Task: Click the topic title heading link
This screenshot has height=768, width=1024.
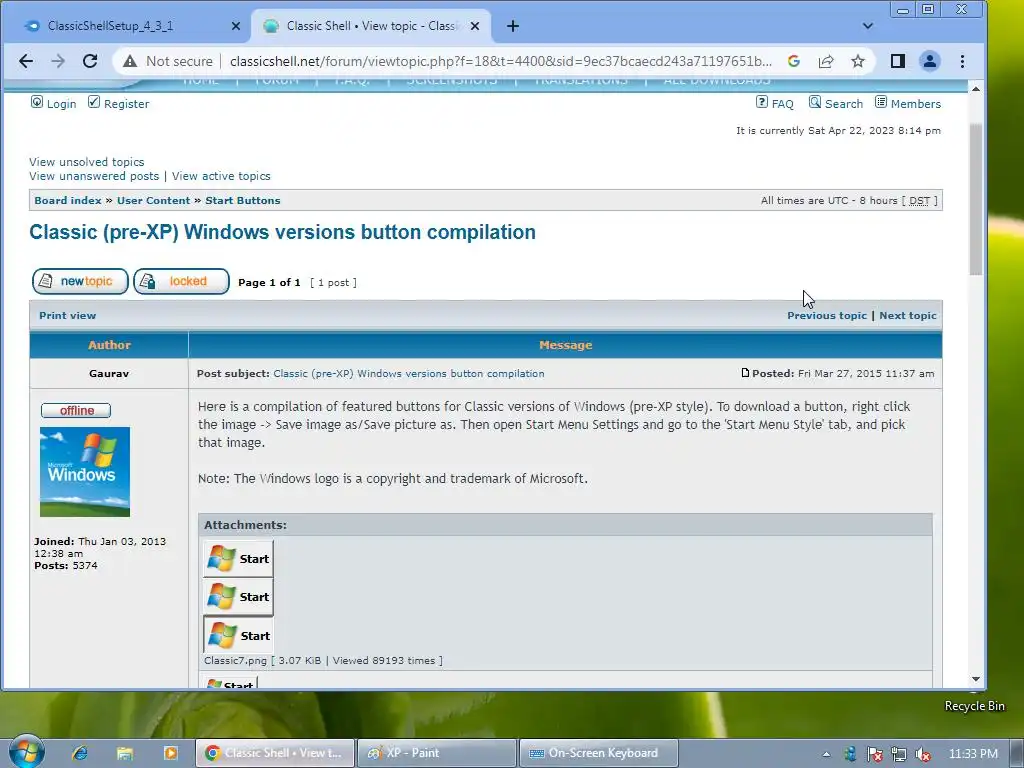Action: point(282,232)
